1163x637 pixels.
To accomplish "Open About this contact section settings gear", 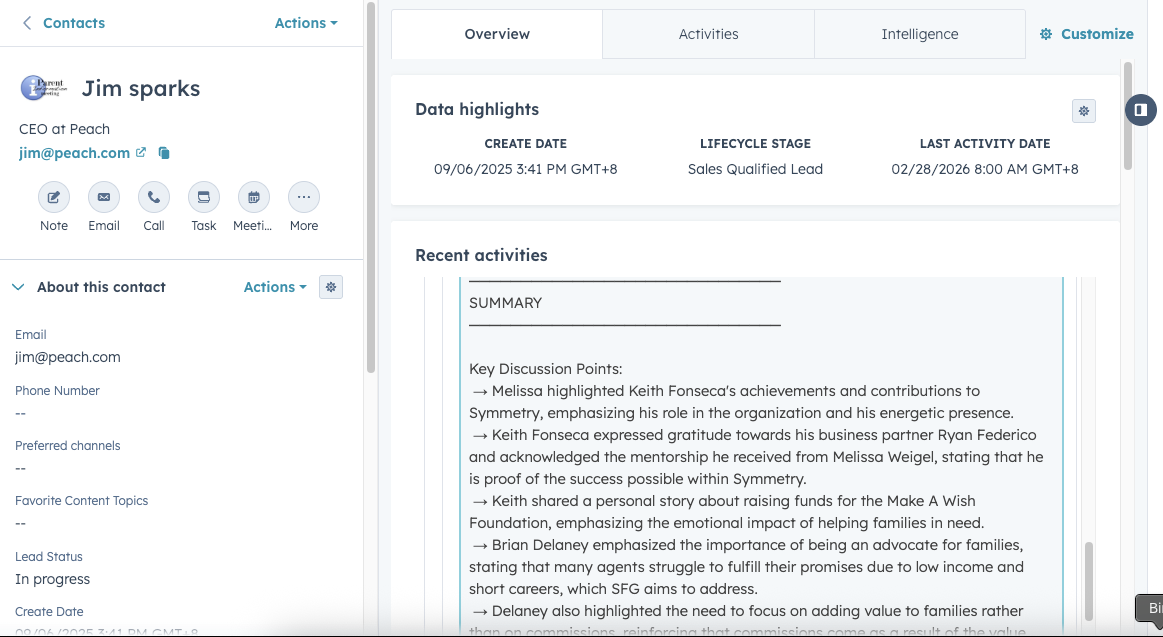I will click(x=330, y=287).
